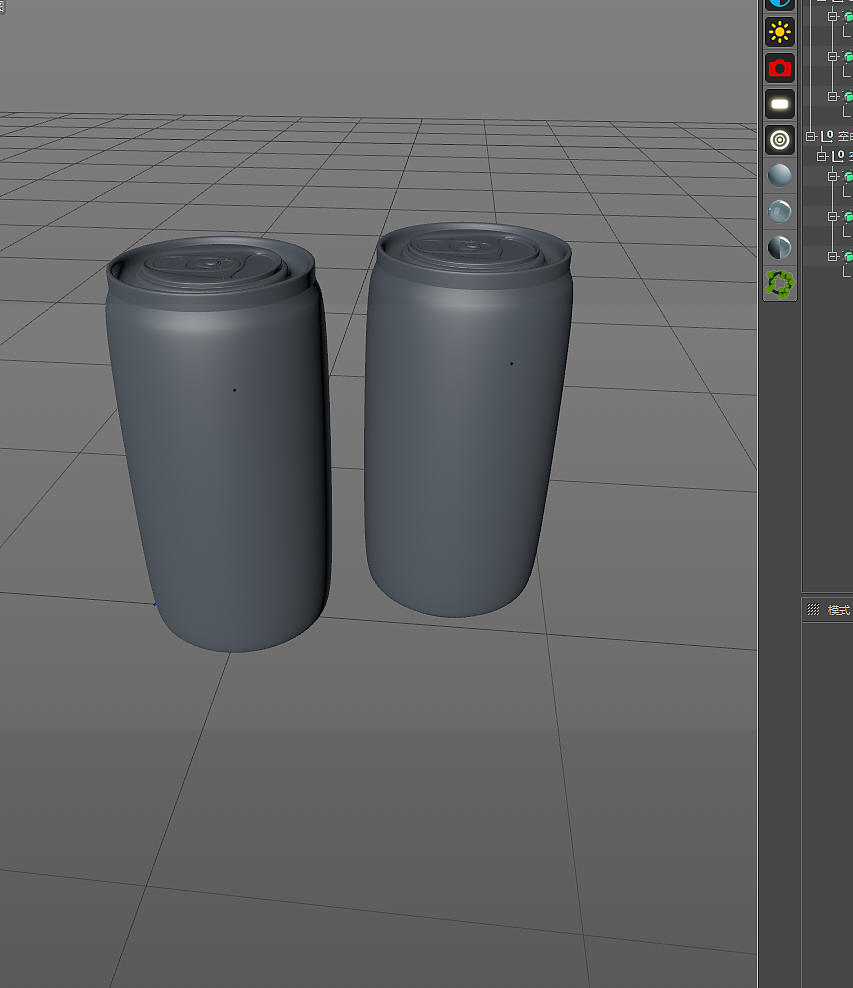Collapse the first cube object's child branch
The width and height of the screenshot is (853, 988).
(x=832, y=16)
